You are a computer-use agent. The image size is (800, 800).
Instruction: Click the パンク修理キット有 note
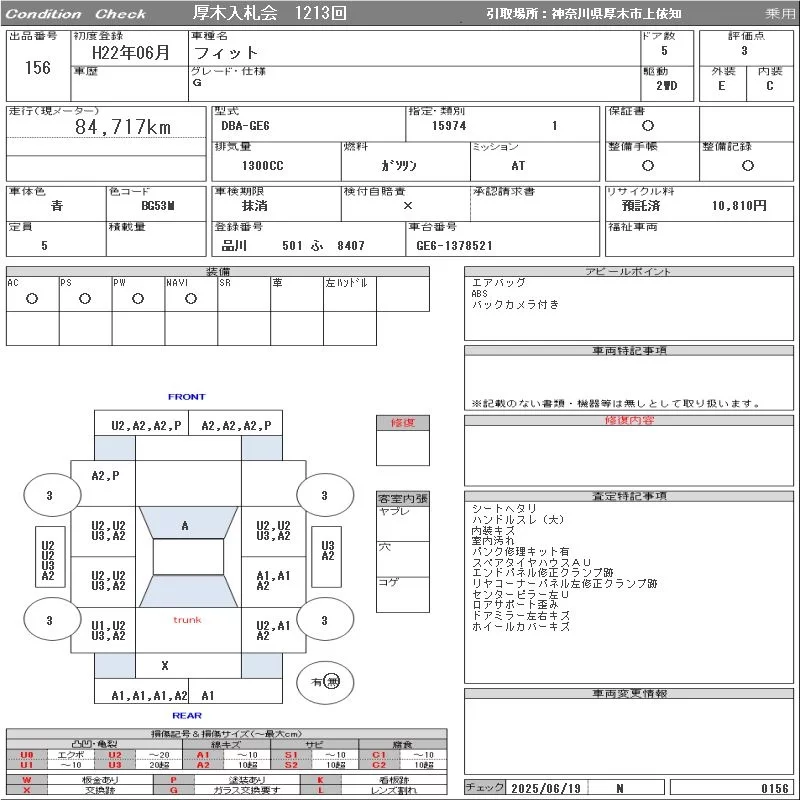520,552
